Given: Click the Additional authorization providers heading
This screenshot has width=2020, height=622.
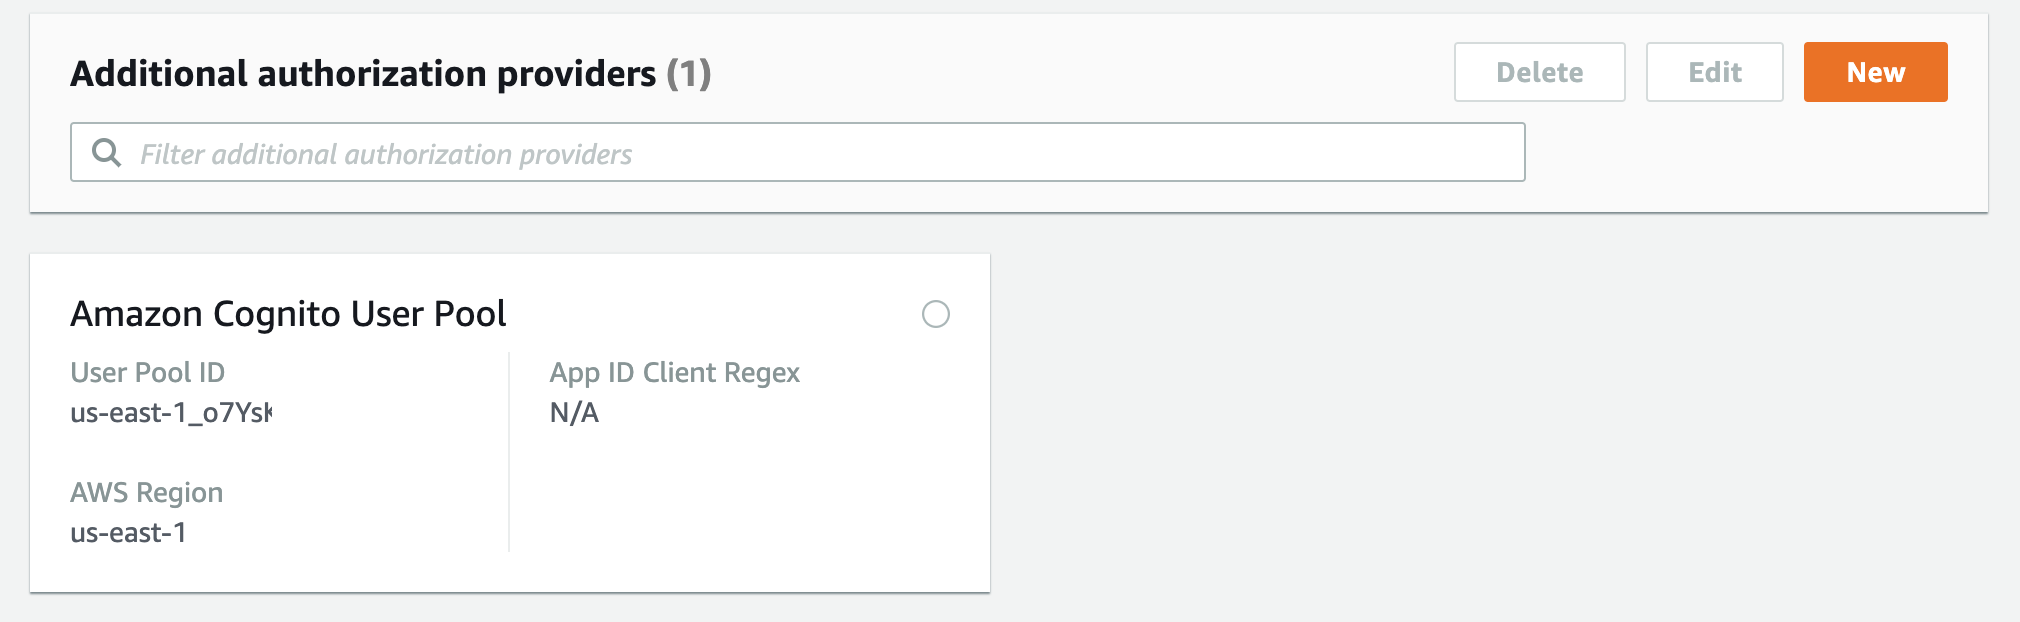Looking at the screenshot, I should [x=363, y=73].
